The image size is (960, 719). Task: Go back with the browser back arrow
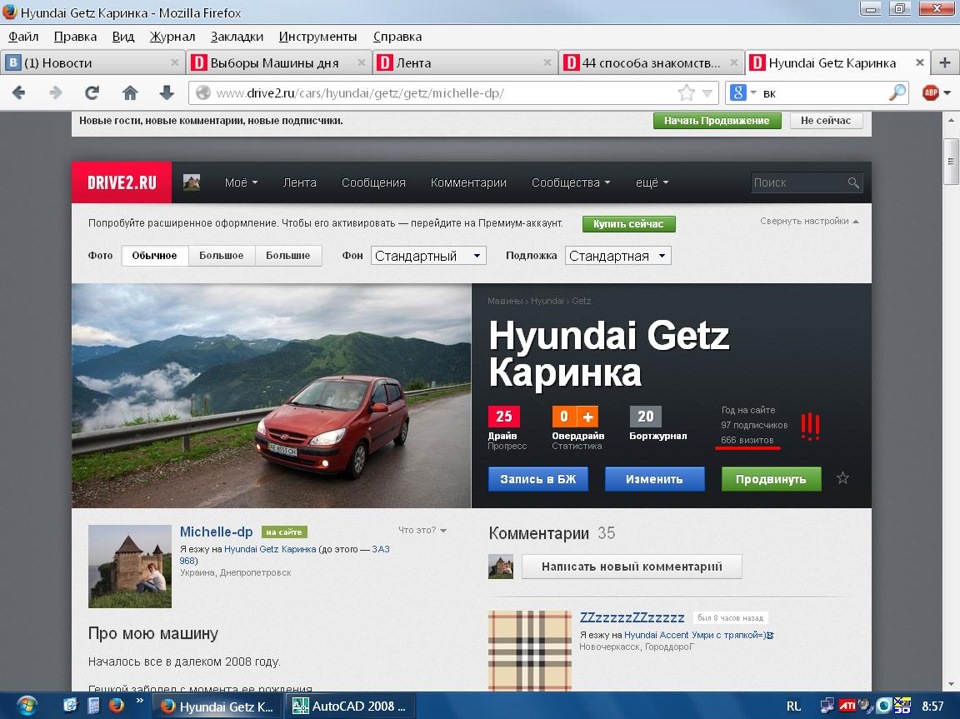pos(19,93)
